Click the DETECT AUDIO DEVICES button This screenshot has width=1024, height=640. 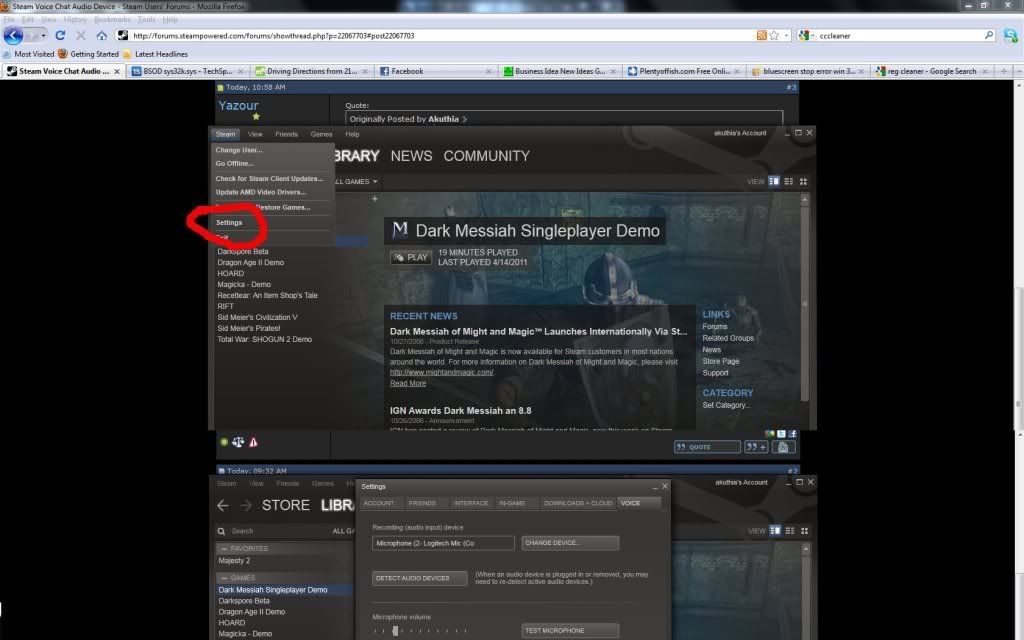click(x=420, y=578)
